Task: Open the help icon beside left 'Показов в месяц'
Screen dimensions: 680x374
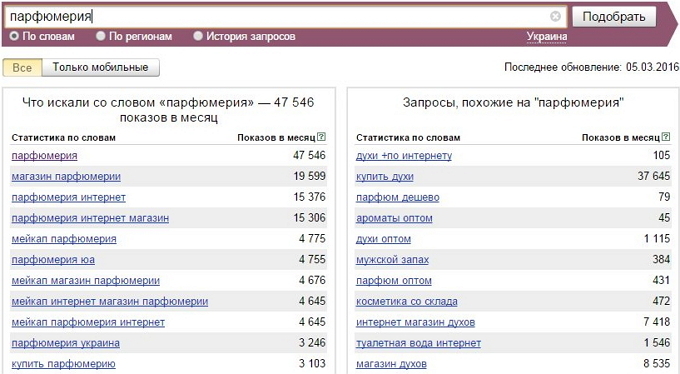Action: click(x=321, y=137)
